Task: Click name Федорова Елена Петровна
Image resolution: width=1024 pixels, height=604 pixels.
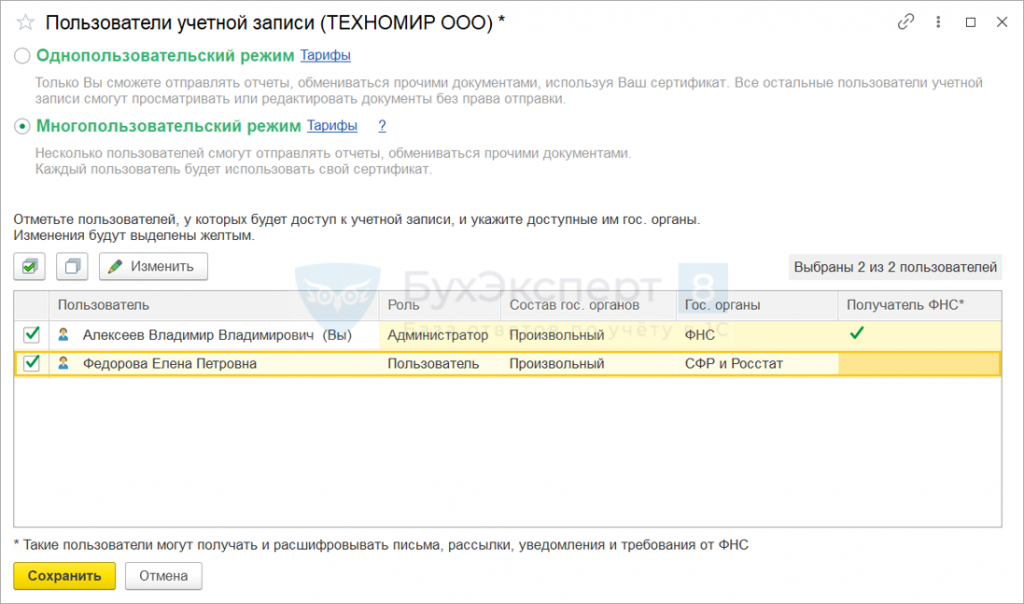Action: 170,364
